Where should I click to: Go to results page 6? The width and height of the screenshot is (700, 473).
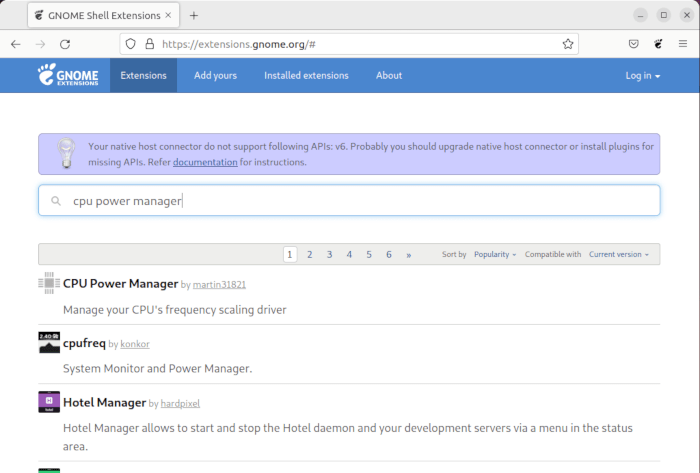[389, 254]
